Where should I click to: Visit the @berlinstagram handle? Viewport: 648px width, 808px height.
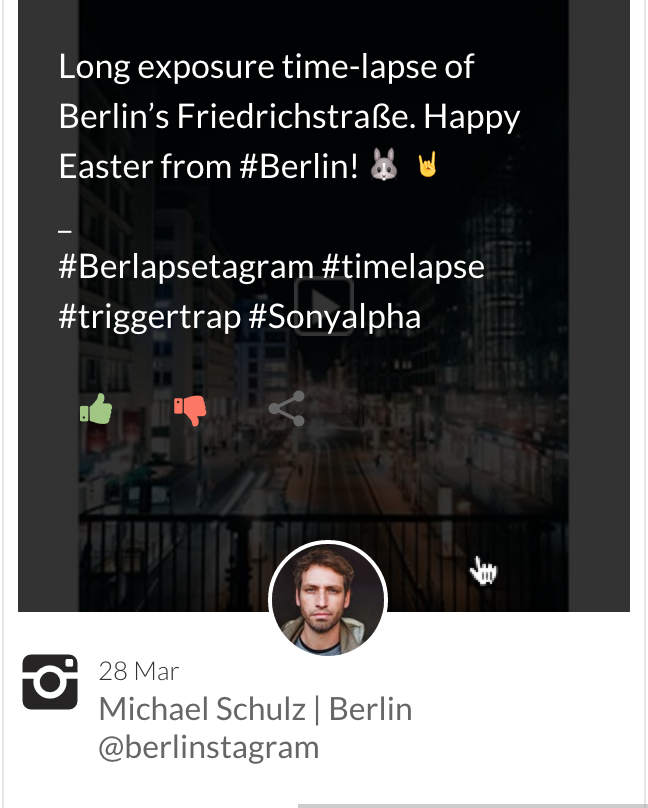209,748
